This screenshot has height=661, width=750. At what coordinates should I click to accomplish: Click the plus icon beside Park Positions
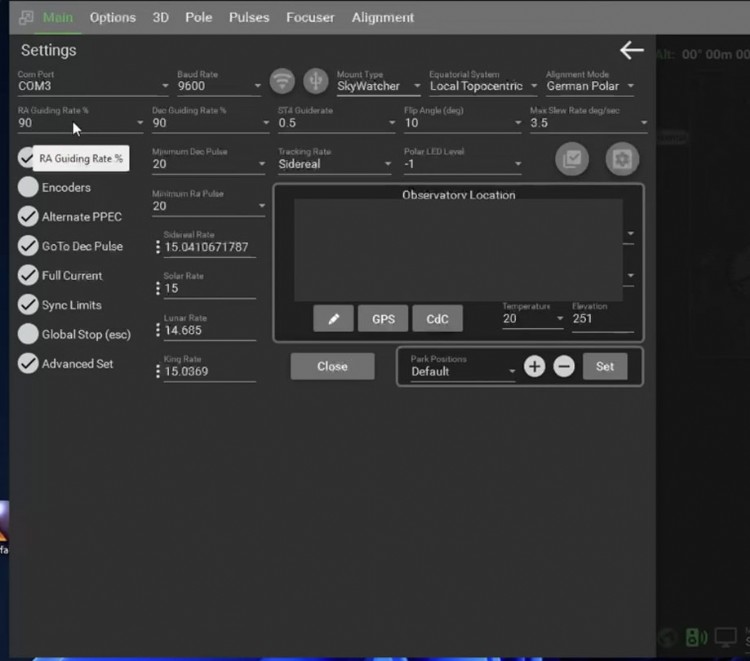(x=534, y=366)
